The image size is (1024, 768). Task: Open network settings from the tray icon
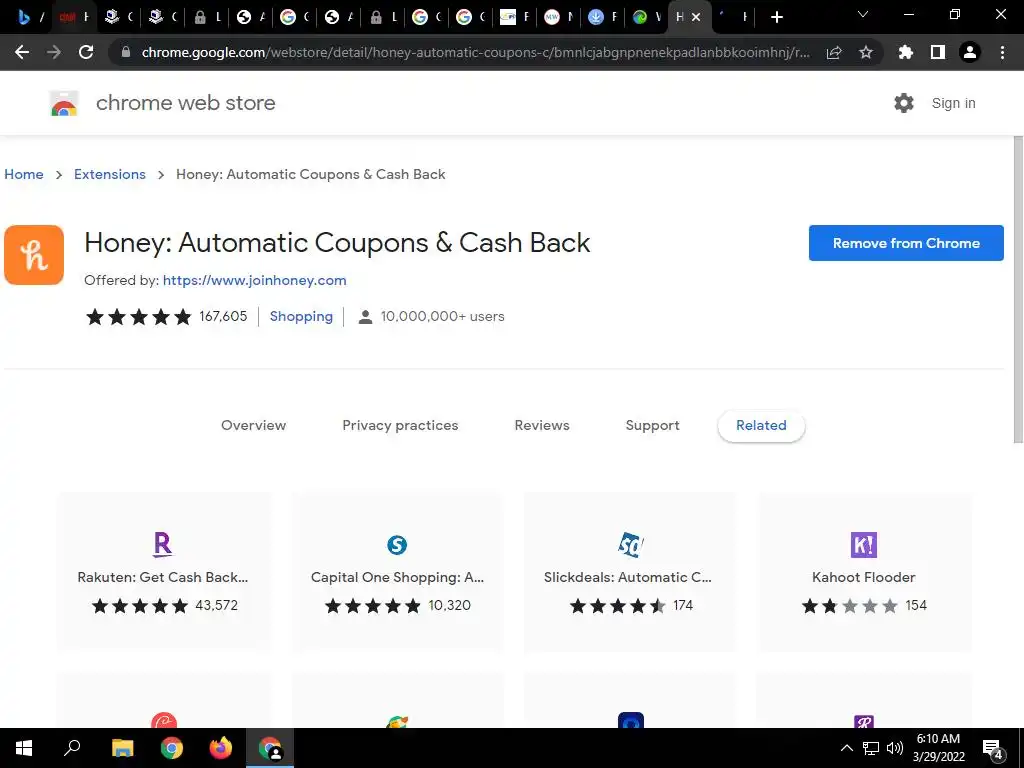tap(871, 748)
